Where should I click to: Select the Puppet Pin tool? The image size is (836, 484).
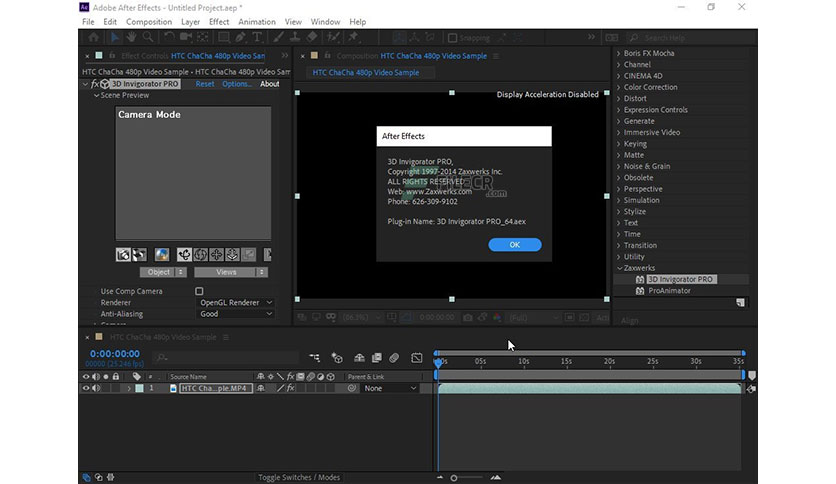pyautogui.click(x=353, y=37)
